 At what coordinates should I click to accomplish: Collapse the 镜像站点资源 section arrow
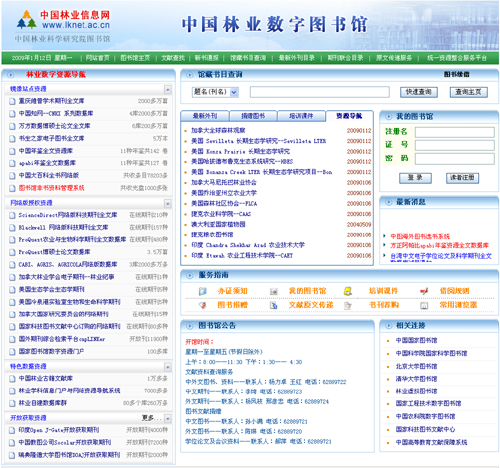coord(168,89)
